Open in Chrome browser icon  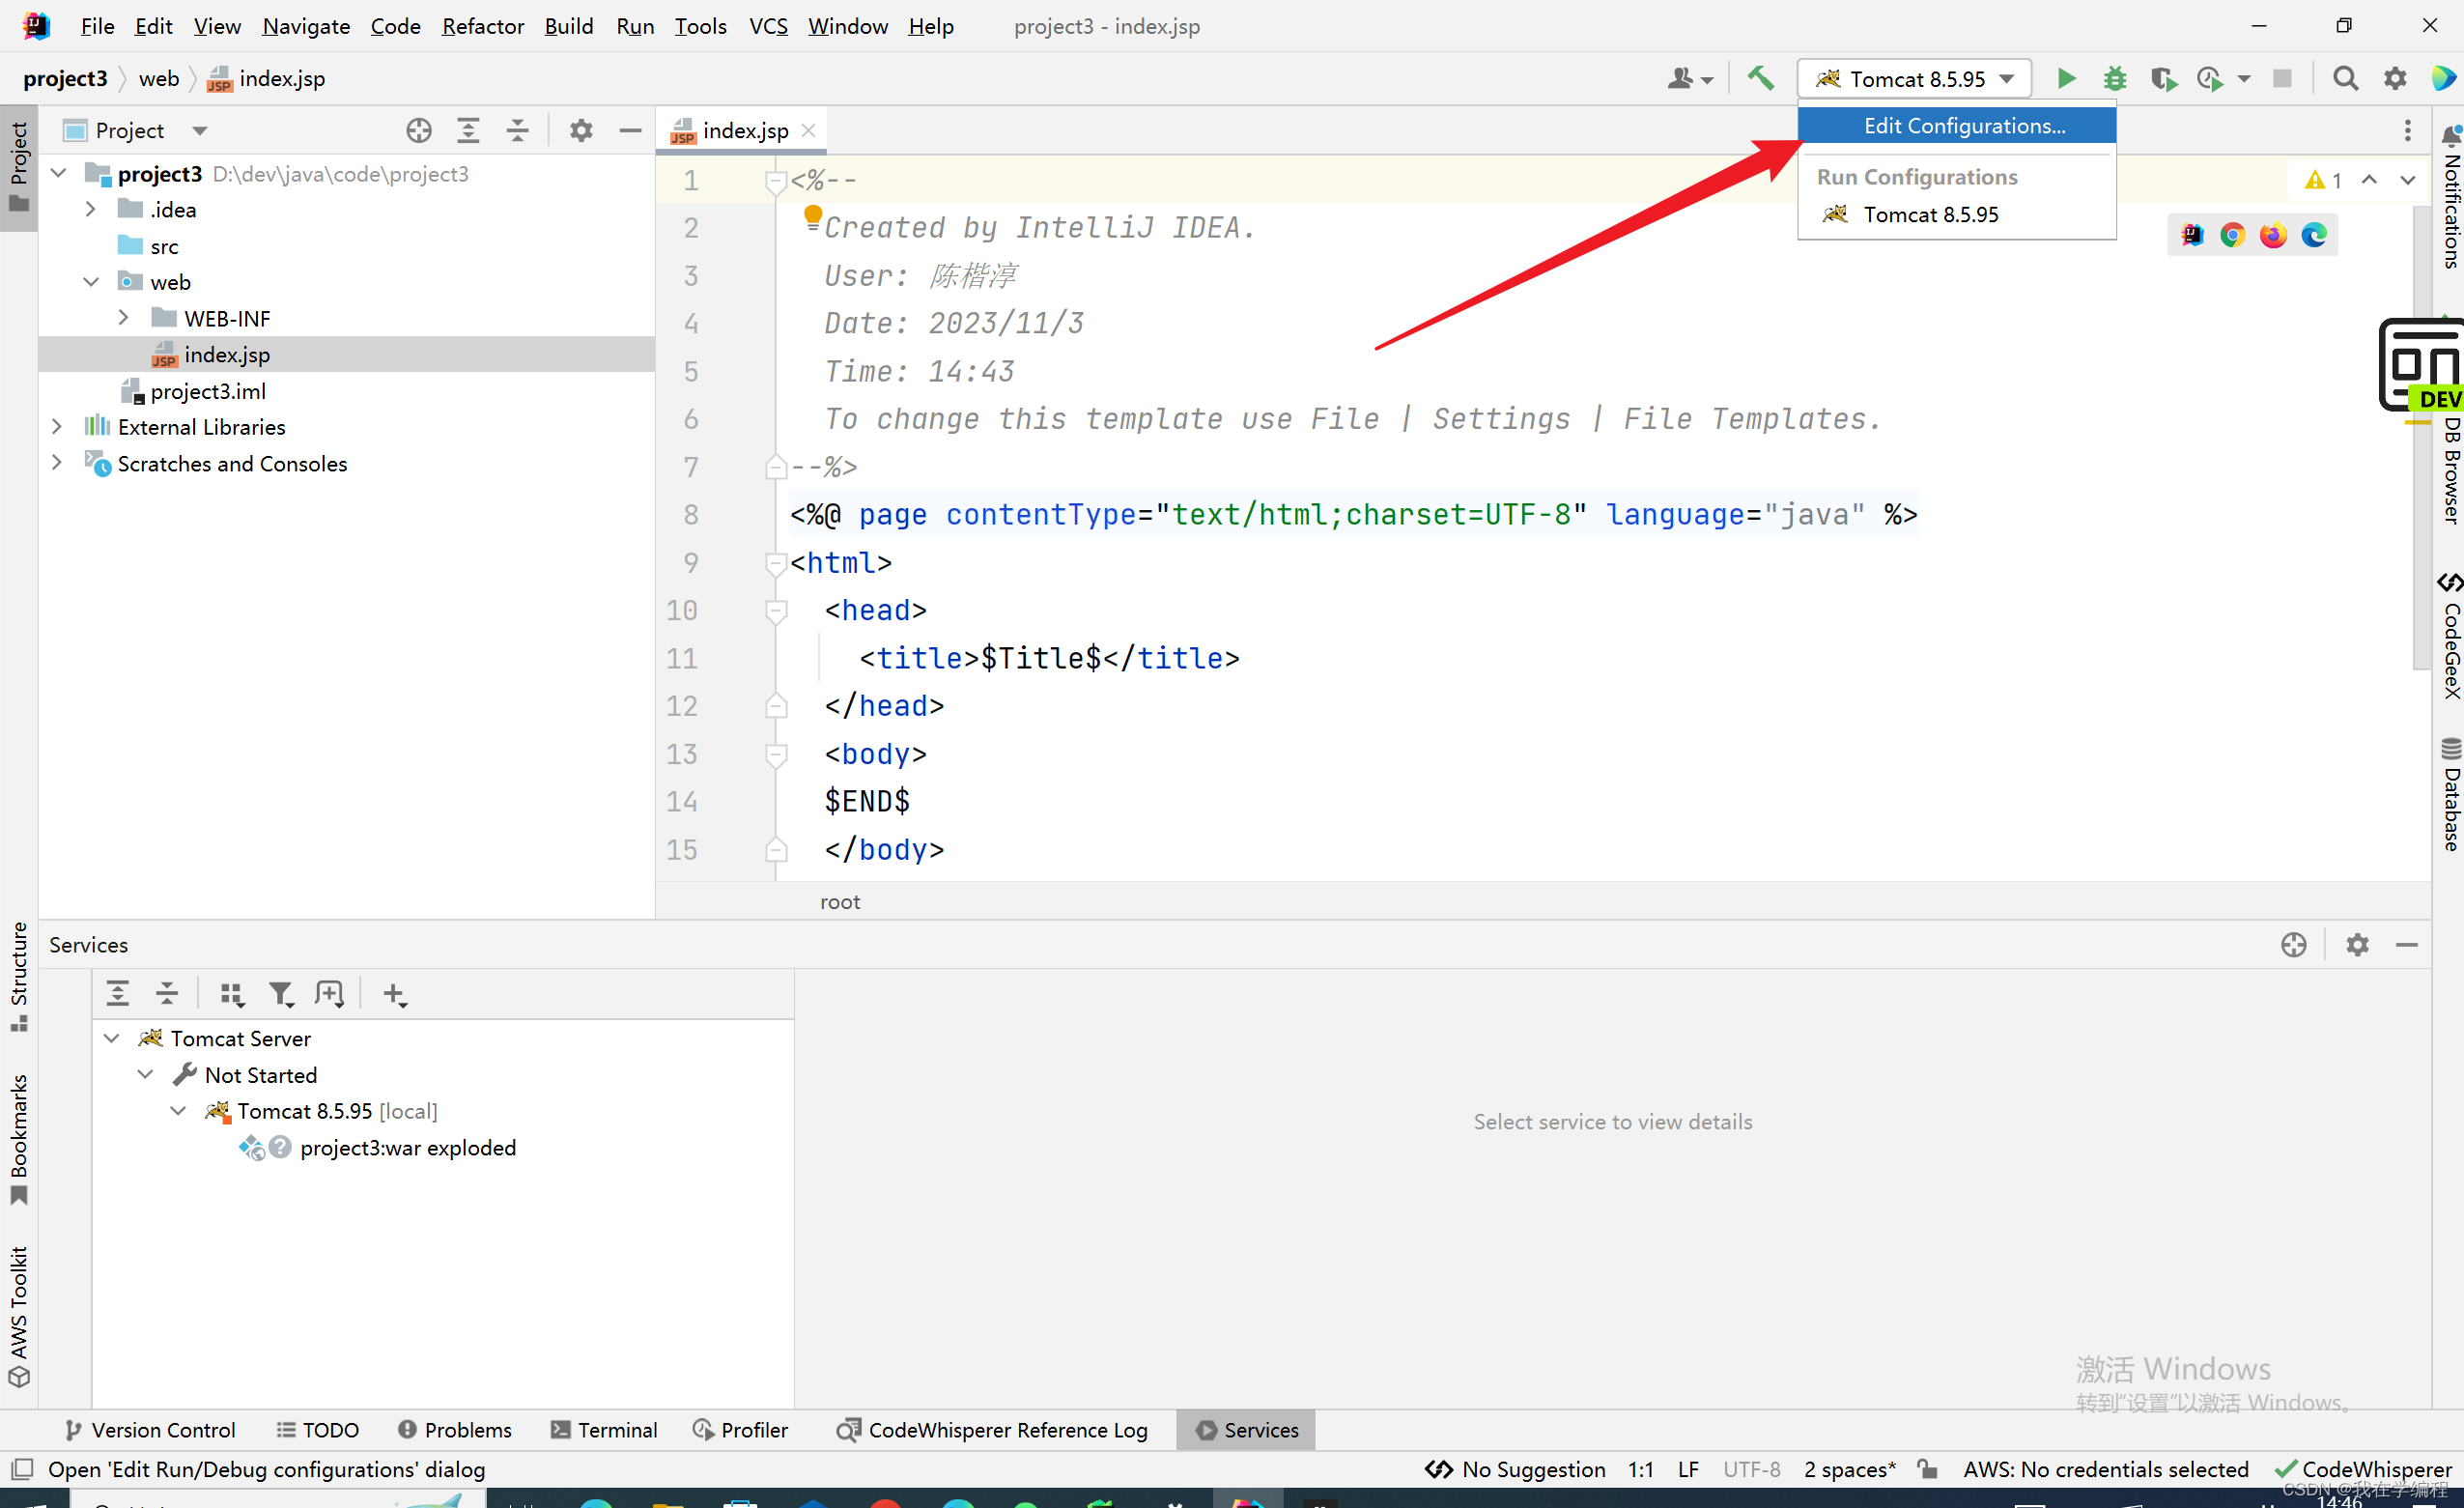tap(2232, 235)
